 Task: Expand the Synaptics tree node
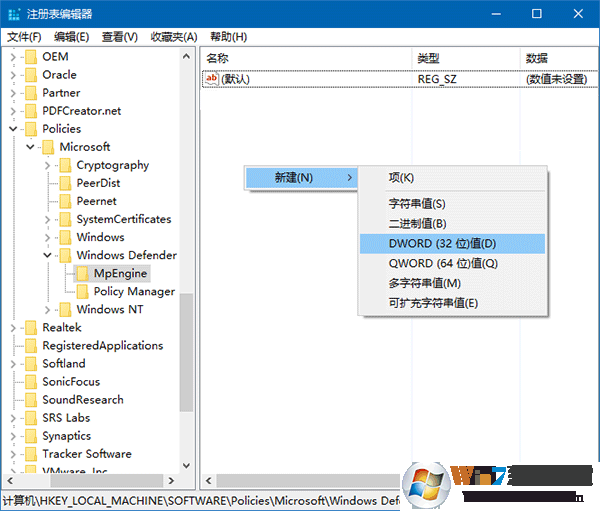point(13,436)
